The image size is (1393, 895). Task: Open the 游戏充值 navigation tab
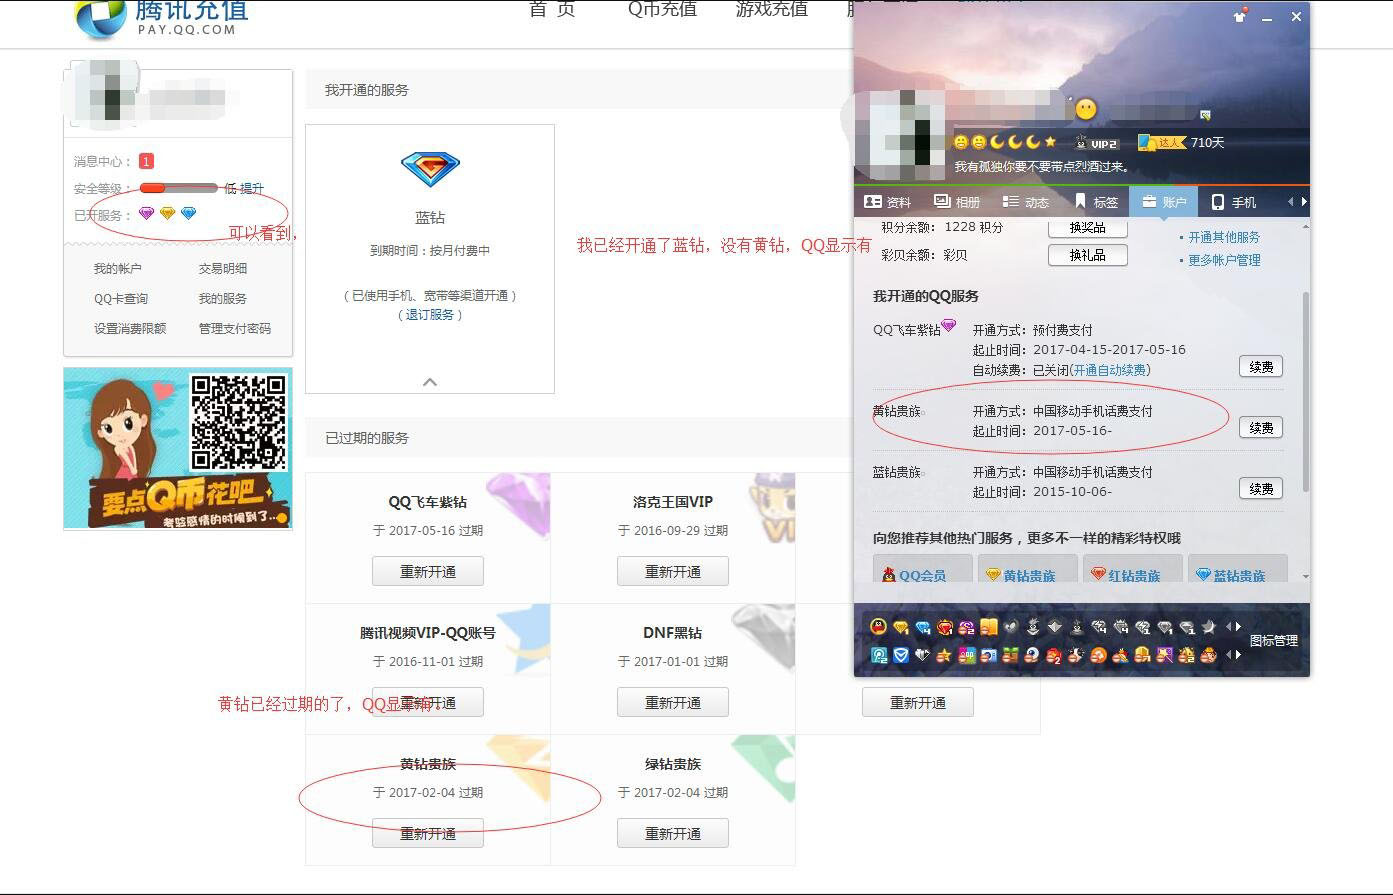click(771, 9)
